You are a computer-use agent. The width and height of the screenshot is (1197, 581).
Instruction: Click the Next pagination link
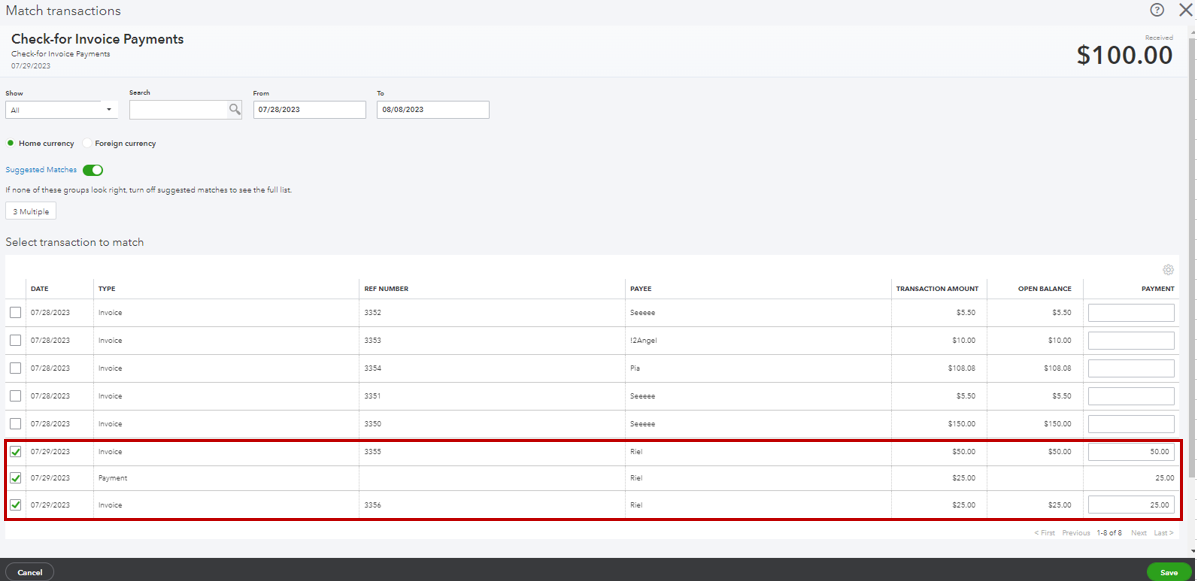click(x=1139, y=533)
